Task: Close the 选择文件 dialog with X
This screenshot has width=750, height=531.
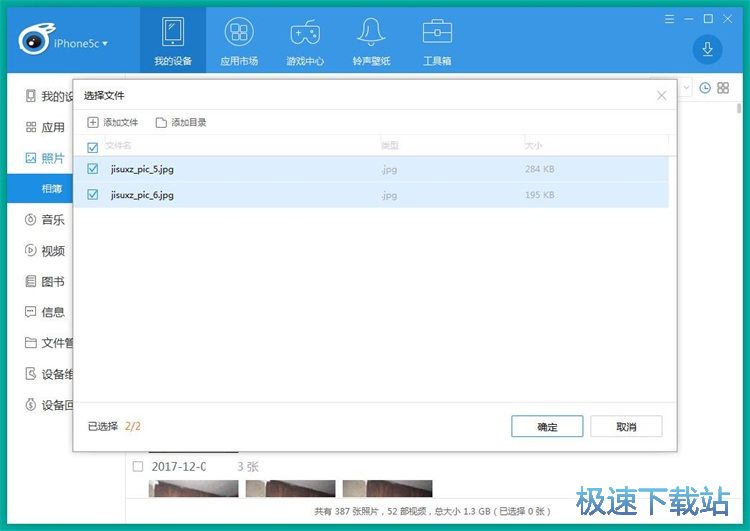Action: (661, 95)
